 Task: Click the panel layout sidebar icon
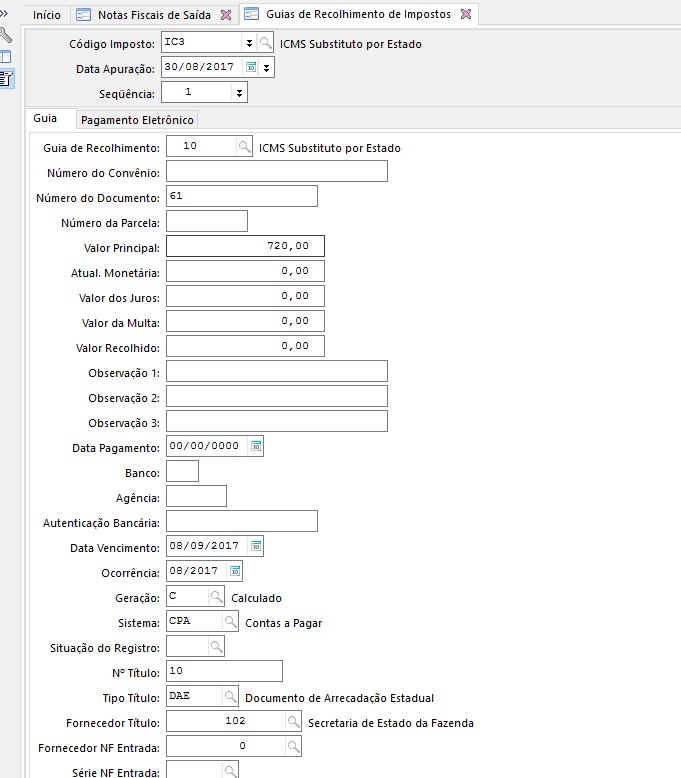(5, 57)
